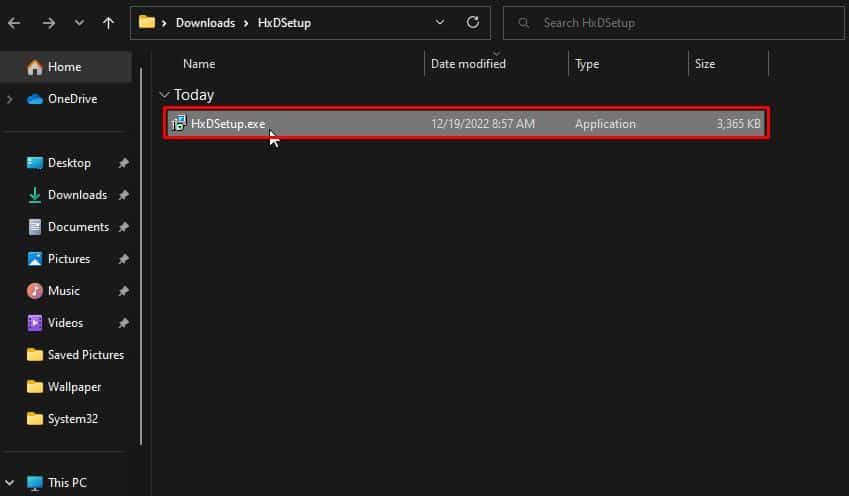Screen dimensions: 849x496
Task: Select the HxDSetup.exe installer icon
Action: 178,123
